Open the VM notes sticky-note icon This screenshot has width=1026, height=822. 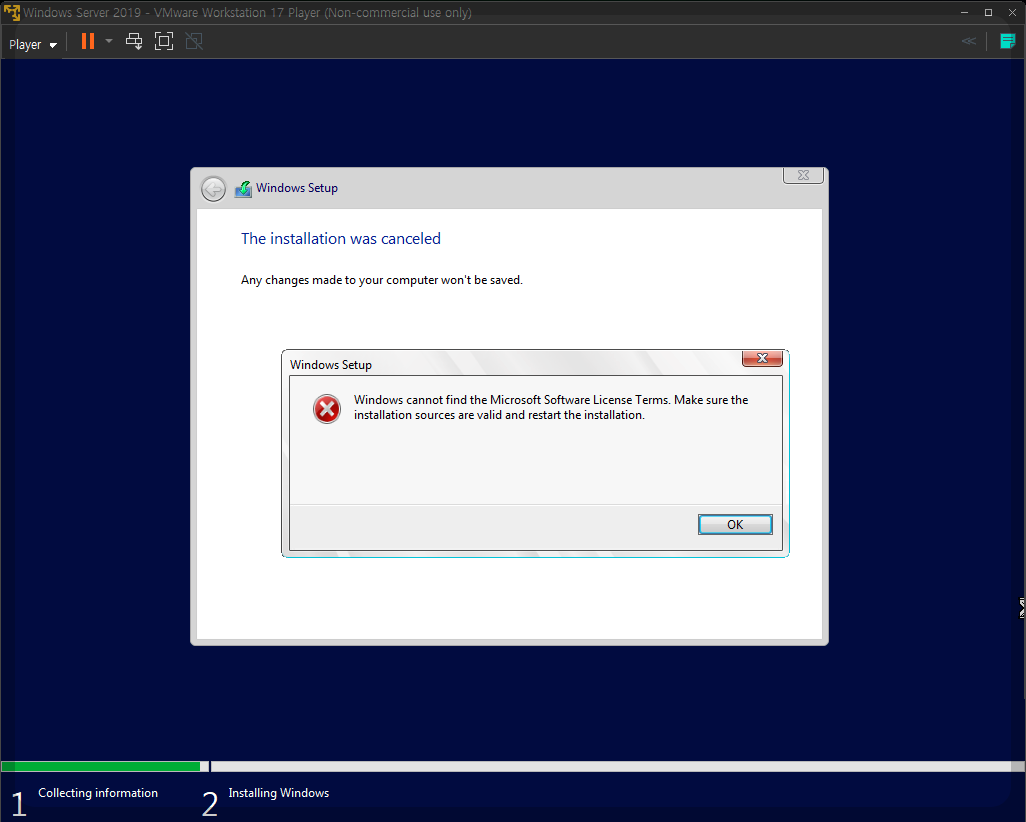pos(1007,41)
